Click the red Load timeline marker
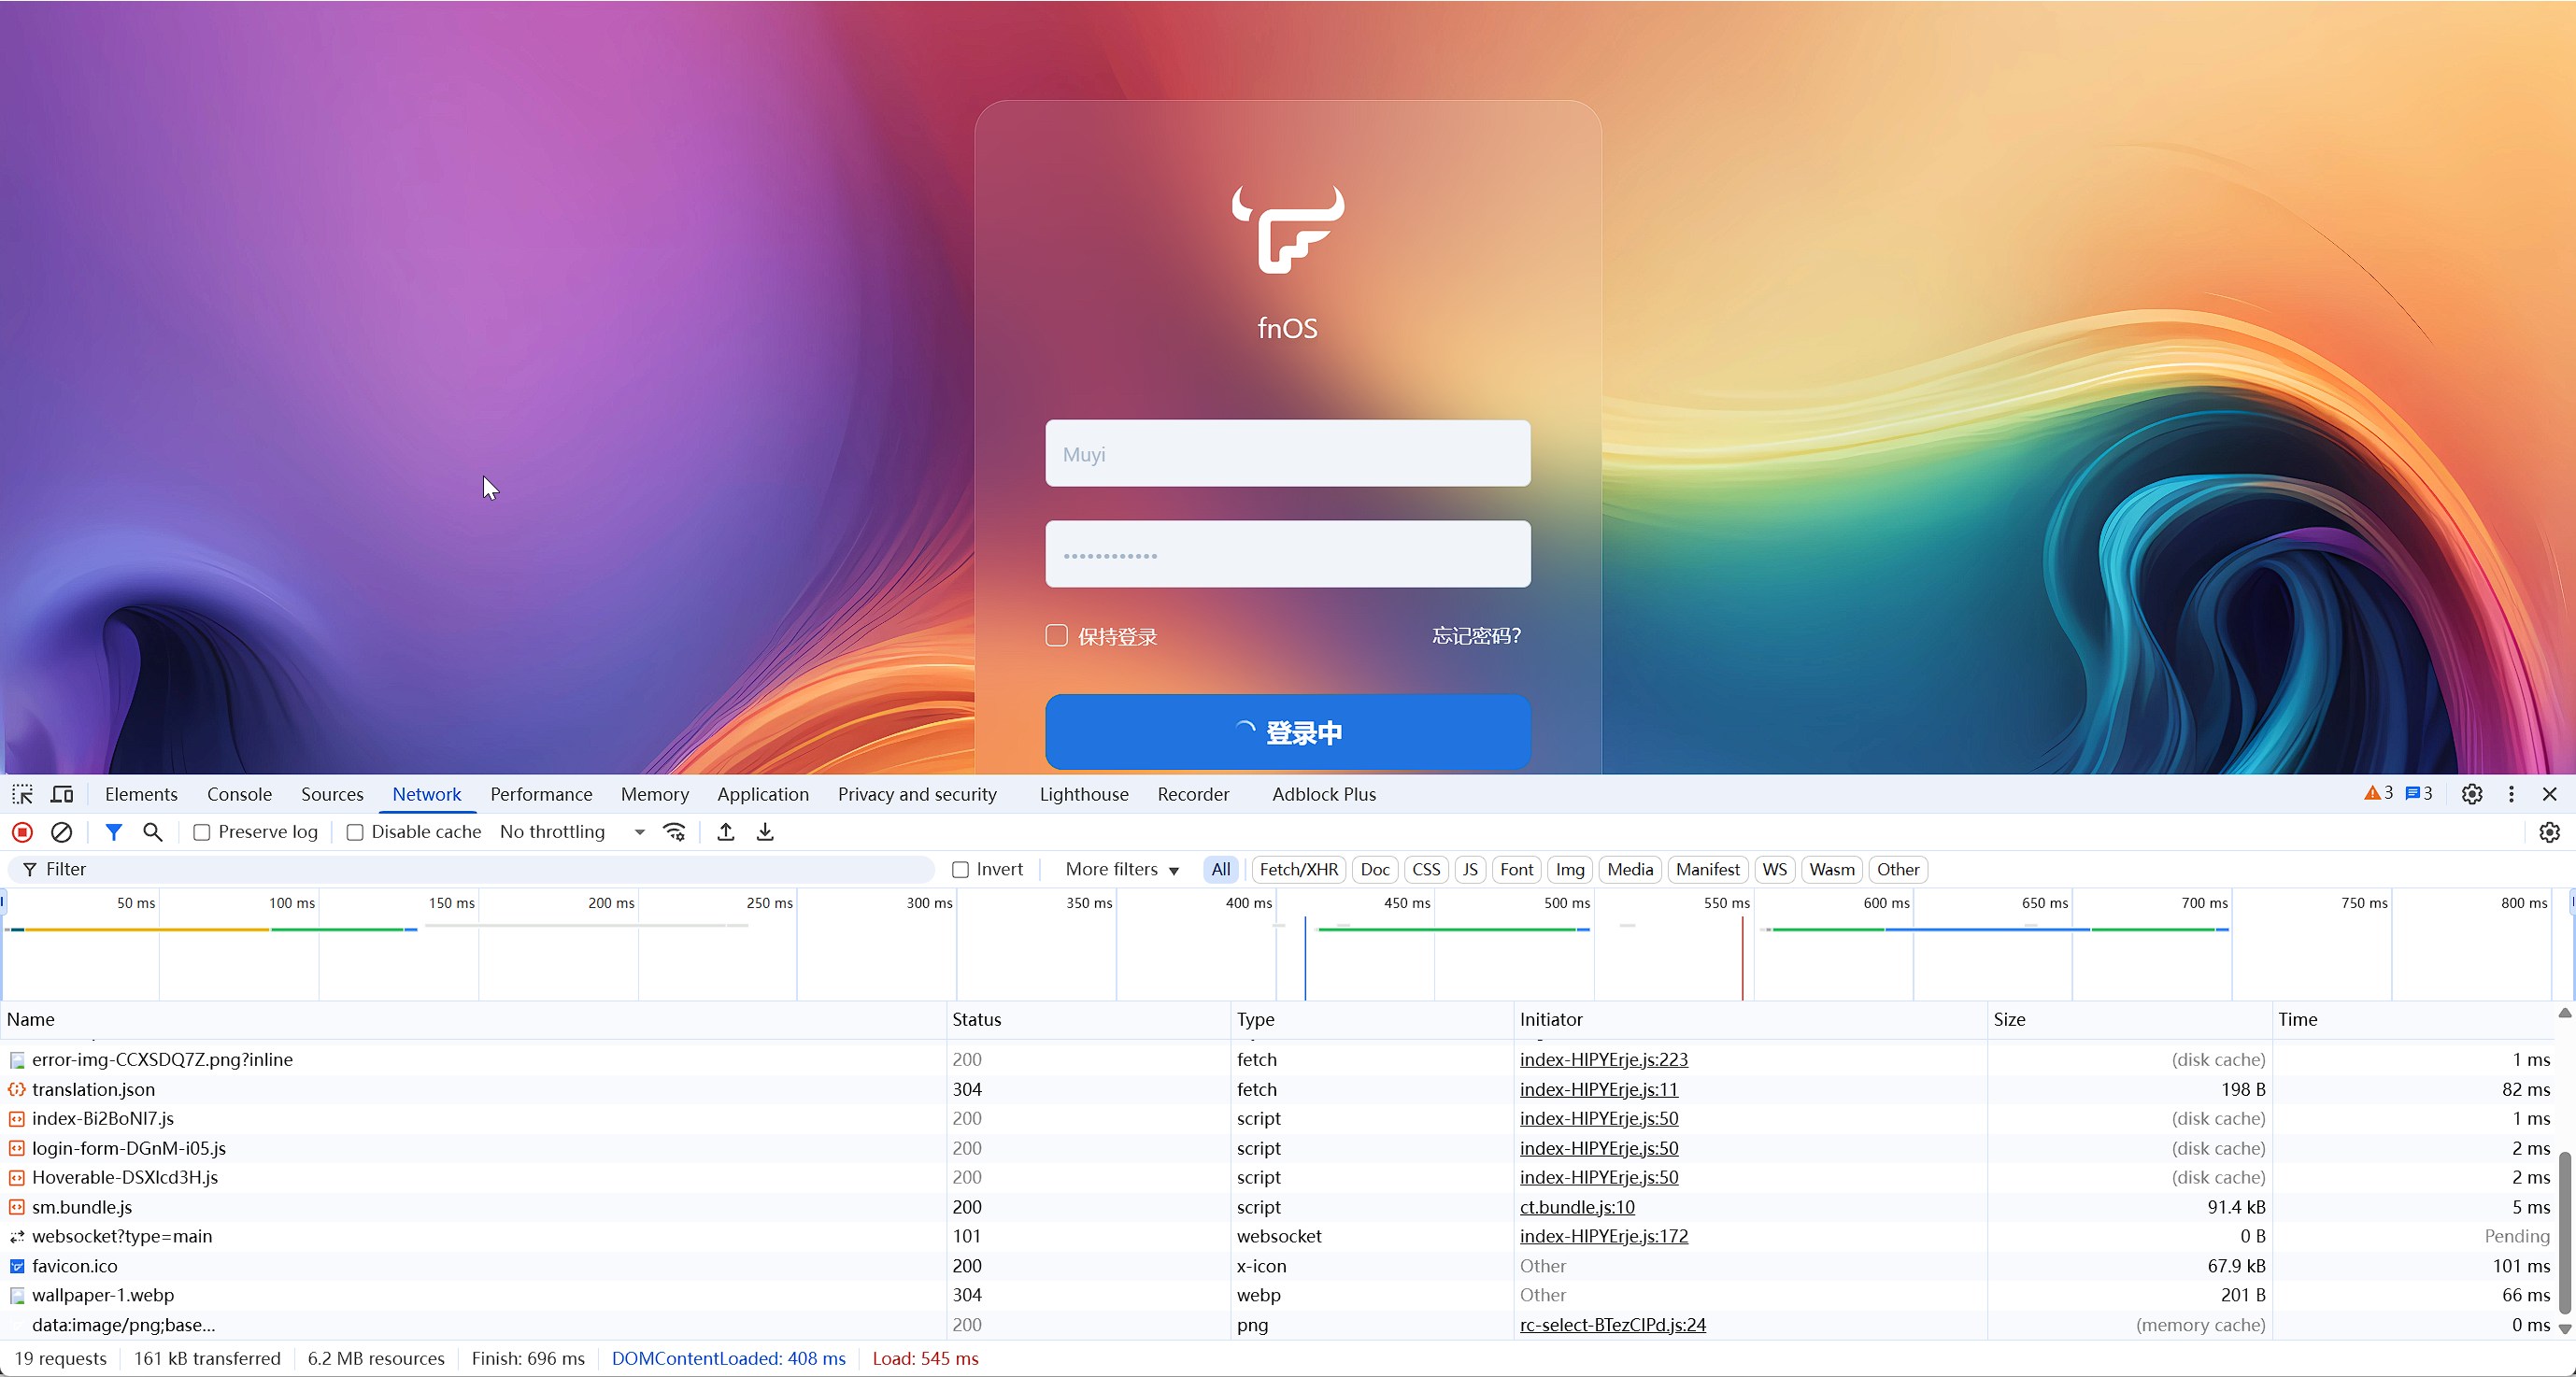The image size is (2576, 1377). coord(1742,958)
